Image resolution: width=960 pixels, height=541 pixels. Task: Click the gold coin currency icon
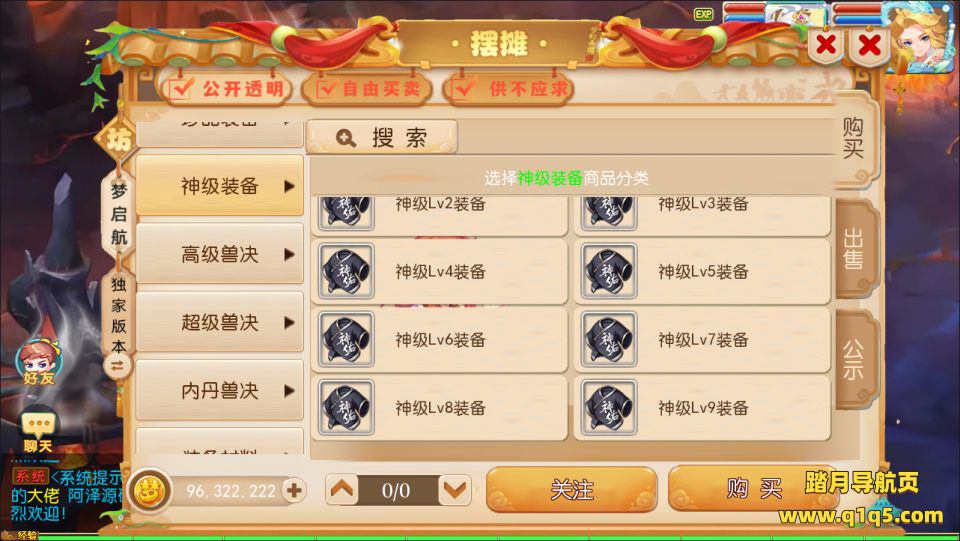coord(150,490)
